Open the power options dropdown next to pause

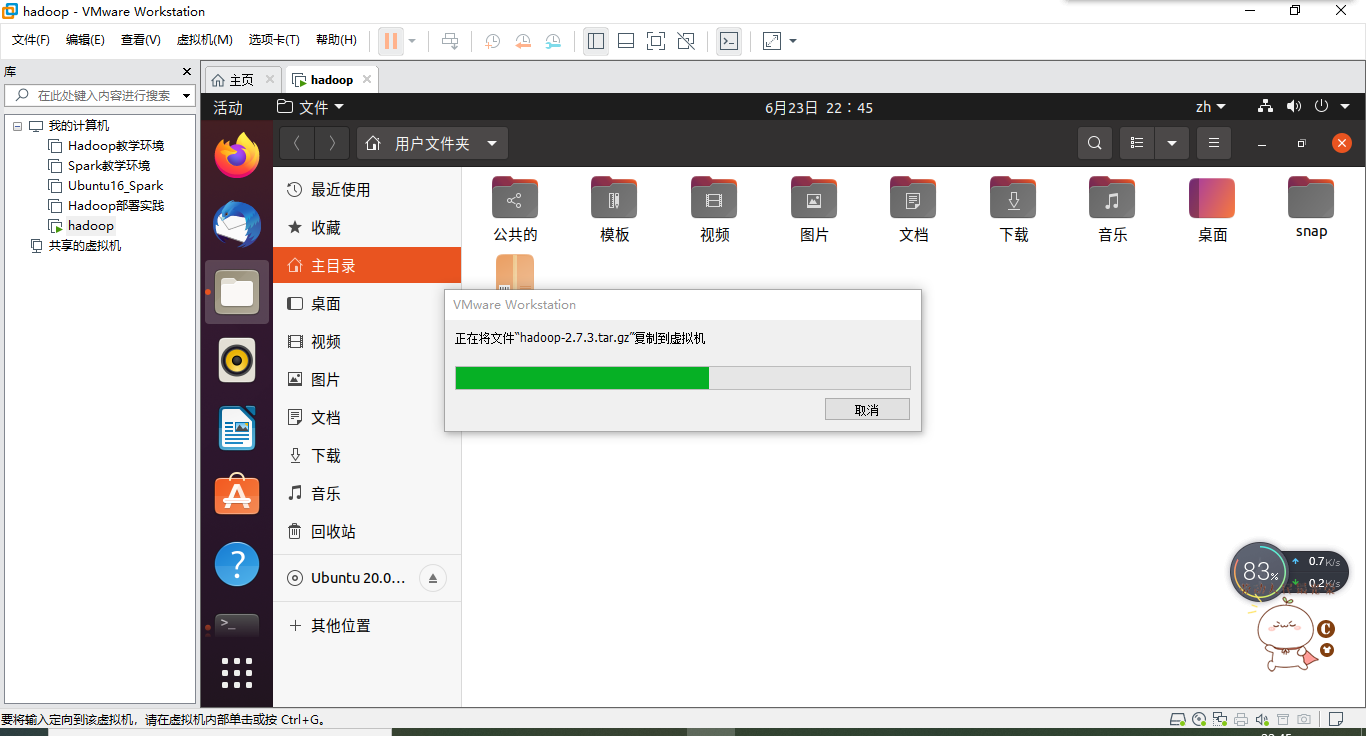pos(412,41)
